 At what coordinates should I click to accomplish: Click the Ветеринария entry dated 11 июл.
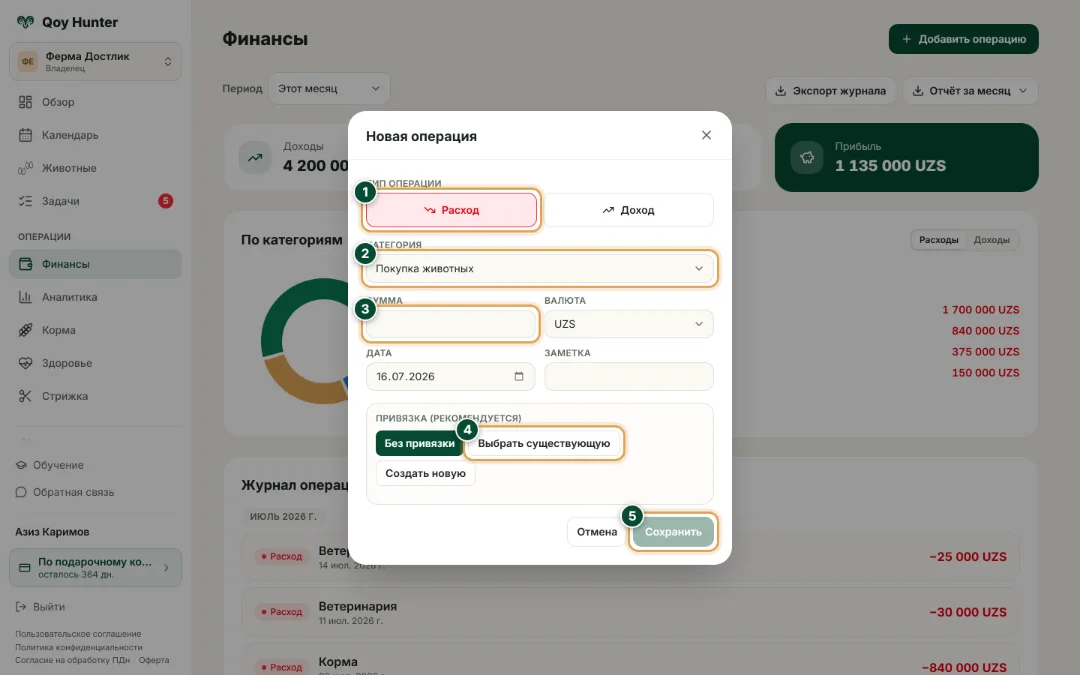point(630,612)
